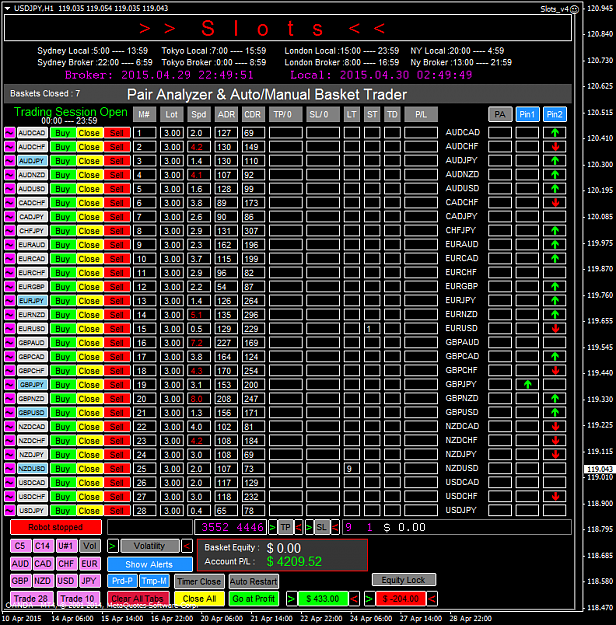
Task: Click green up arrow in AUDCAD Pin2 cell
Action: [x=555, y=133]
